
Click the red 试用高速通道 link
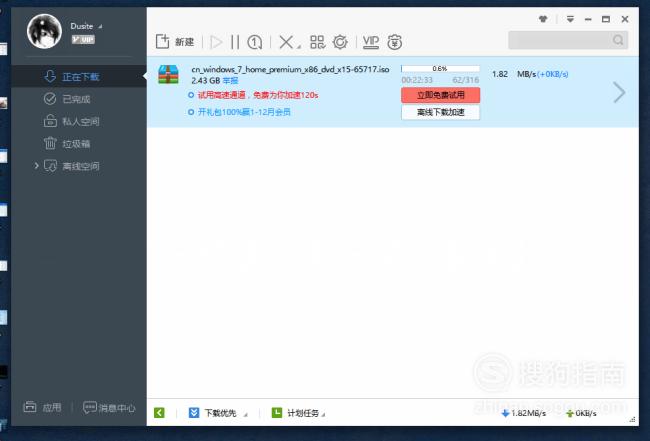pos(258,95)
